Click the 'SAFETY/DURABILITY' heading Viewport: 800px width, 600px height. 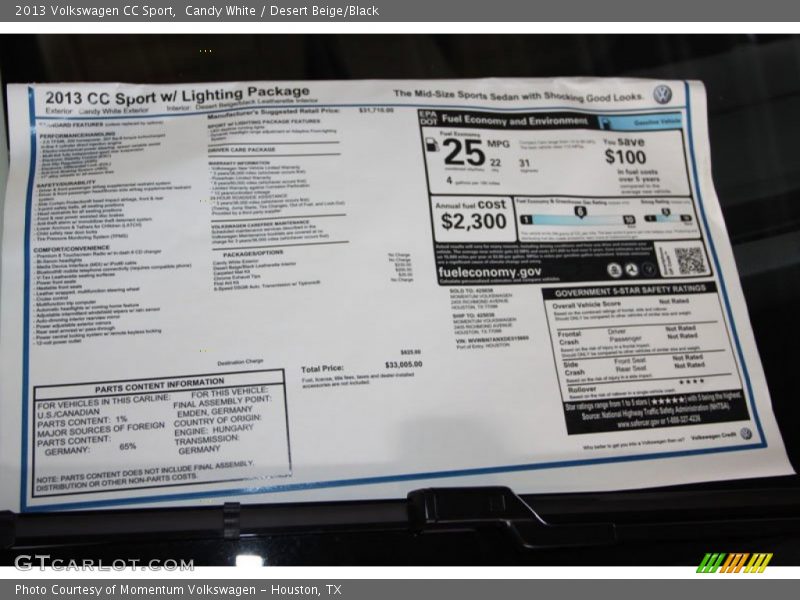point(66,183)
